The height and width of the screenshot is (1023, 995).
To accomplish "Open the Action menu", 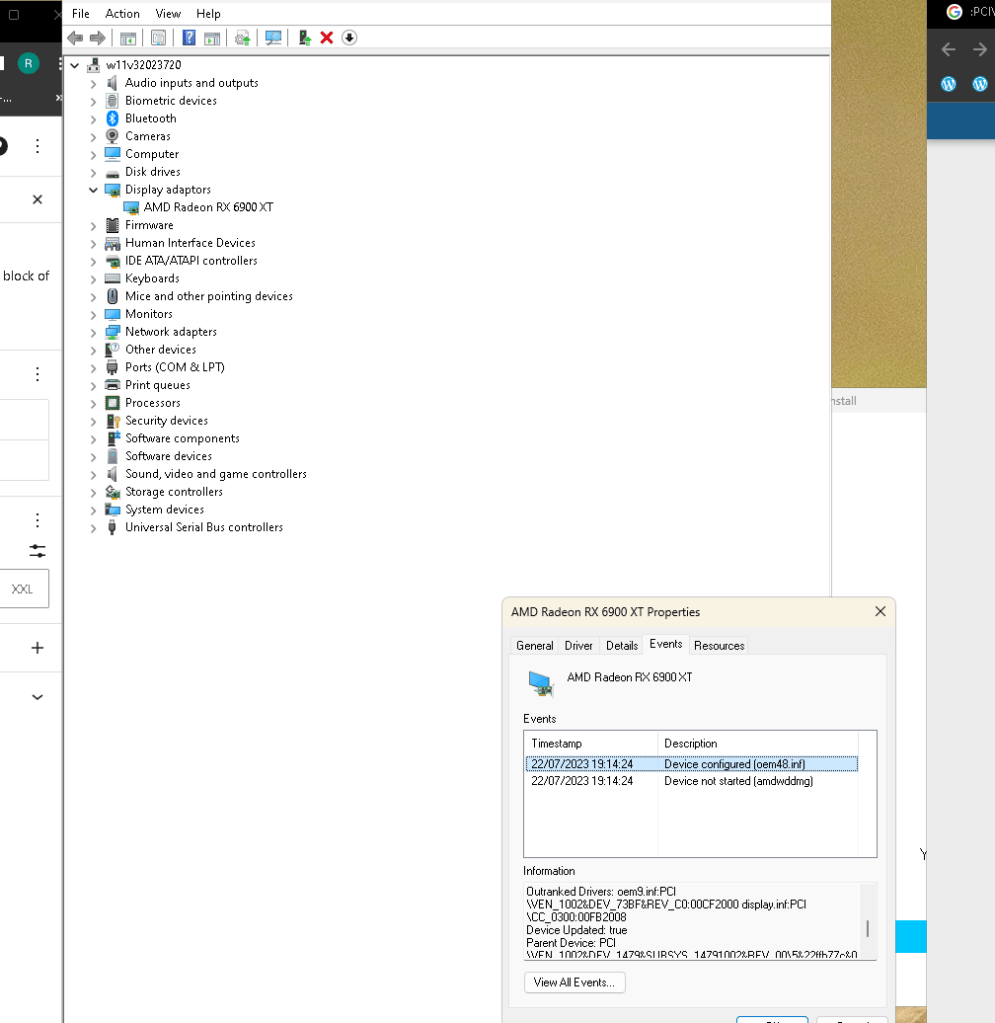I will tap(122, 13).
